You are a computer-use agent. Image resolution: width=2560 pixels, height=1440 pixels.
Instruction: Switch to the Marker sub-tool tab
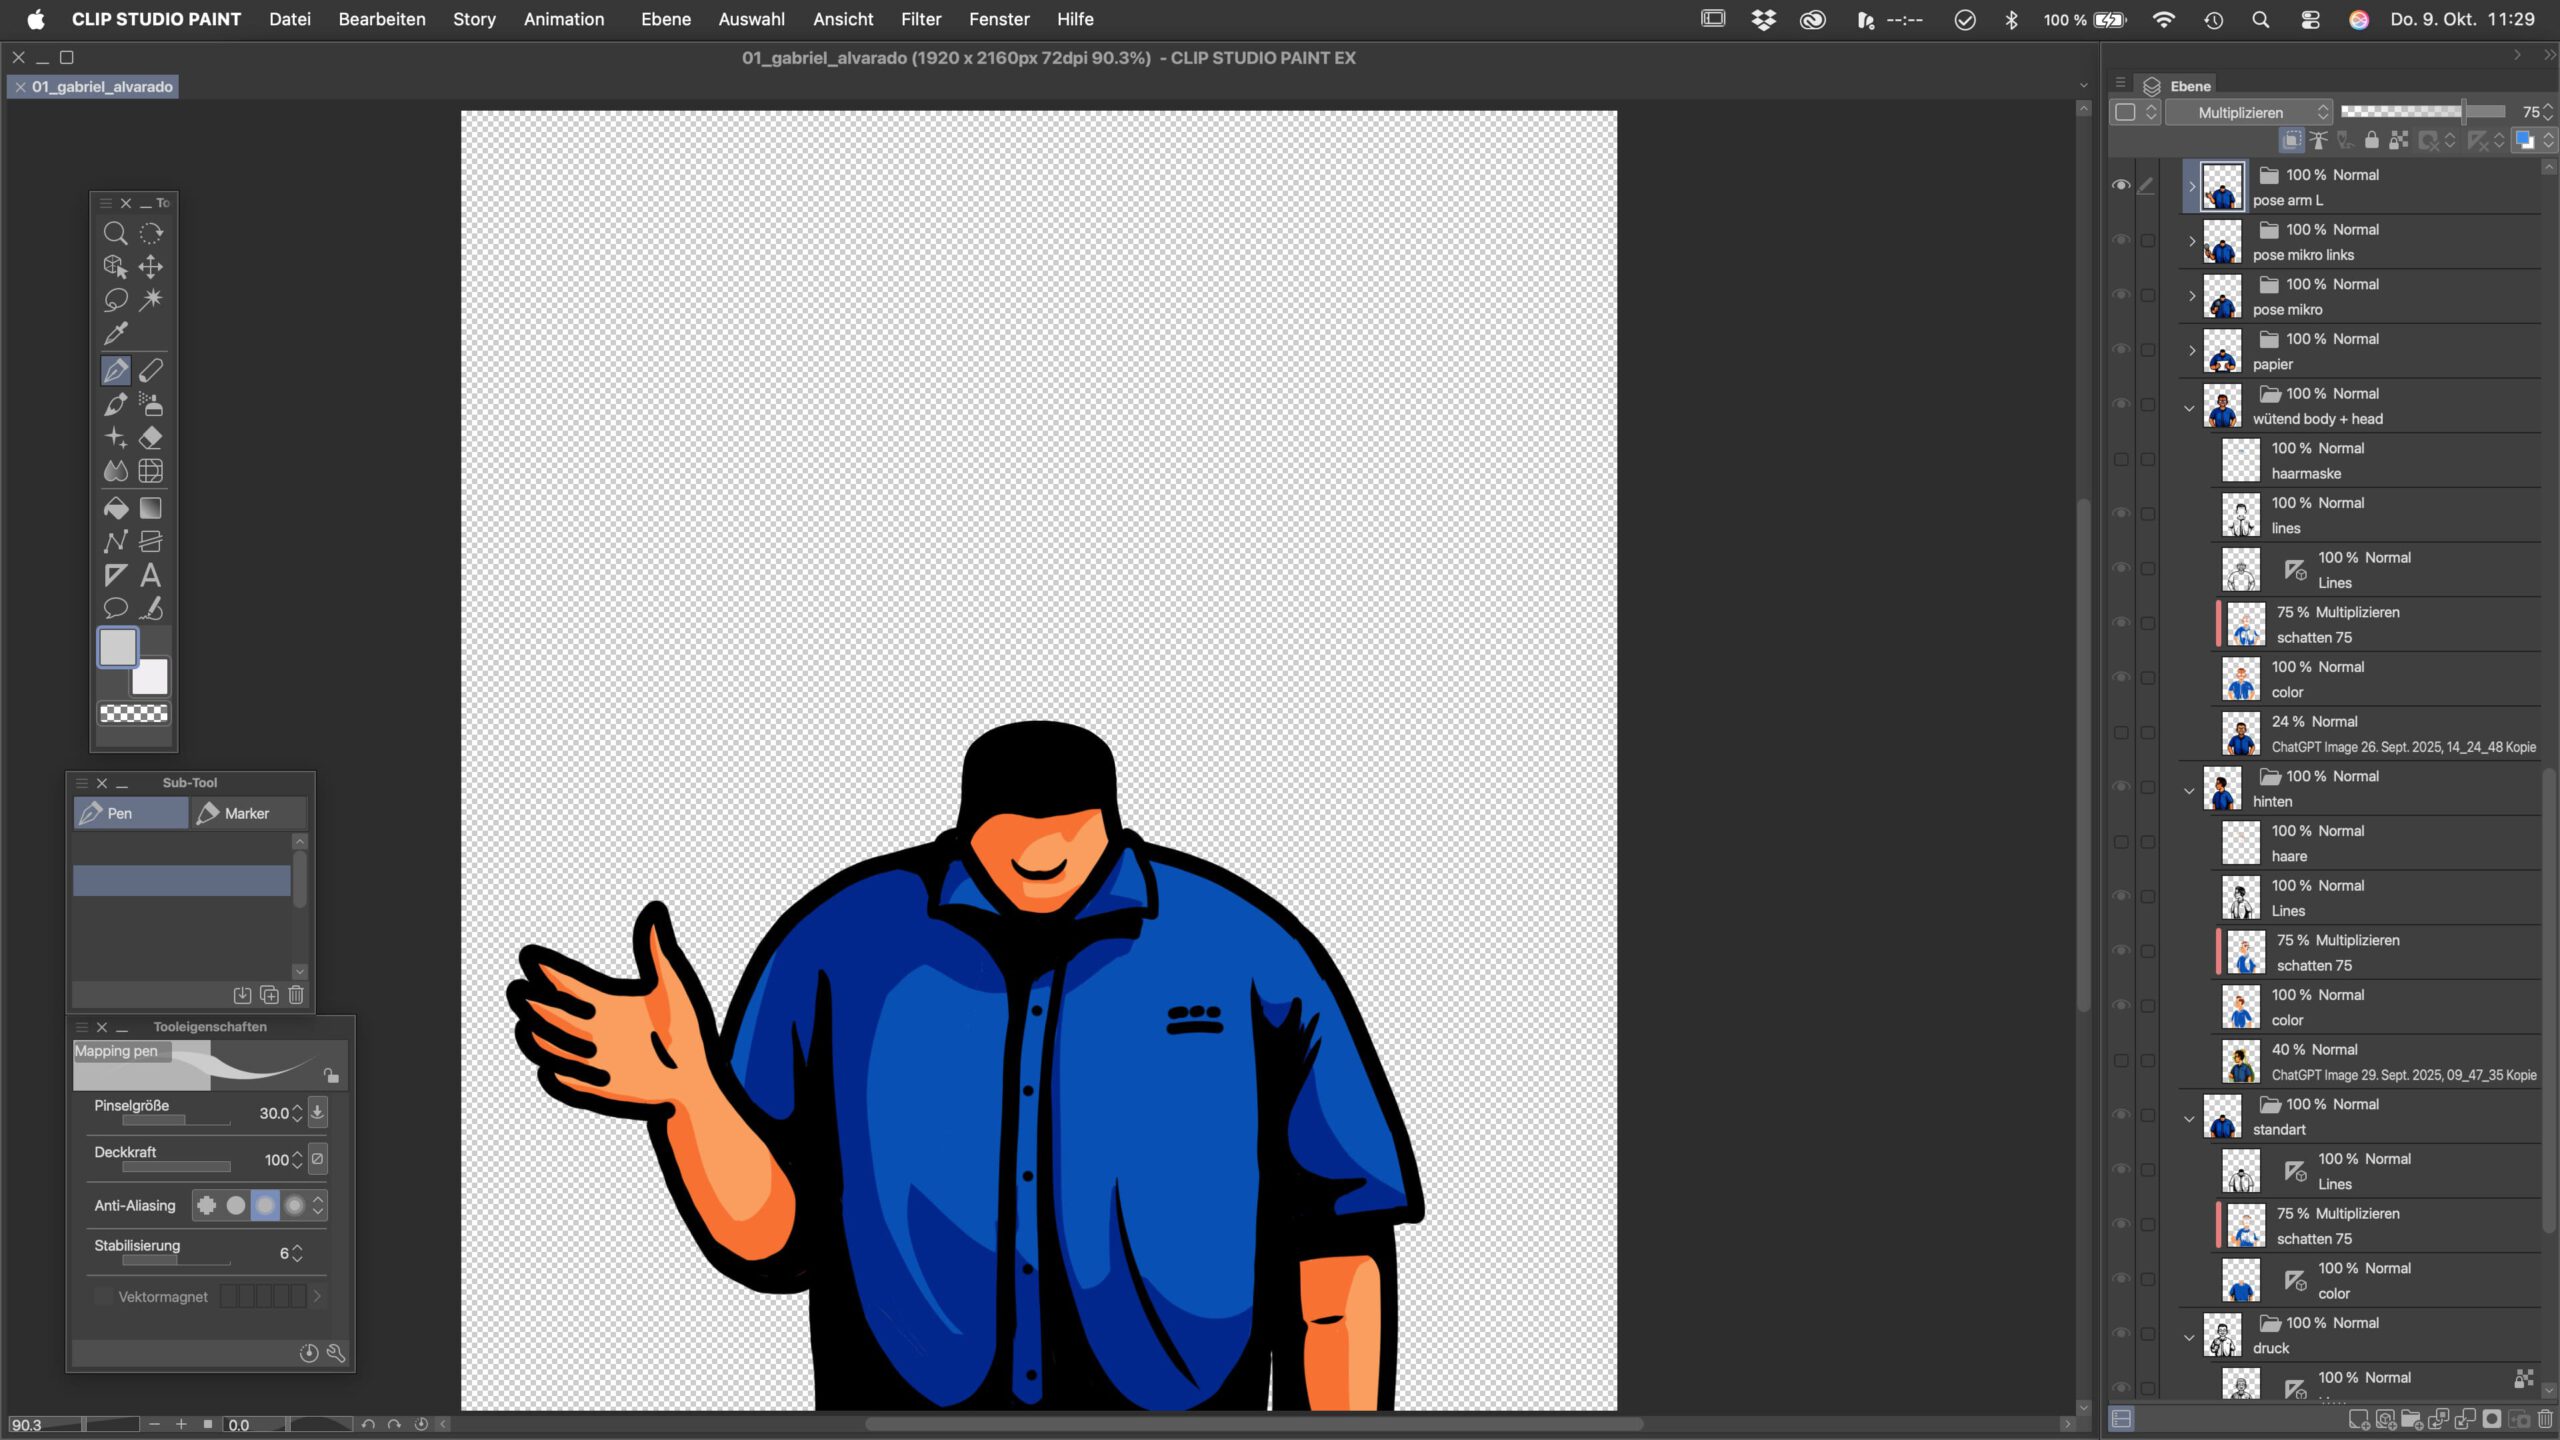coord(247,814)
